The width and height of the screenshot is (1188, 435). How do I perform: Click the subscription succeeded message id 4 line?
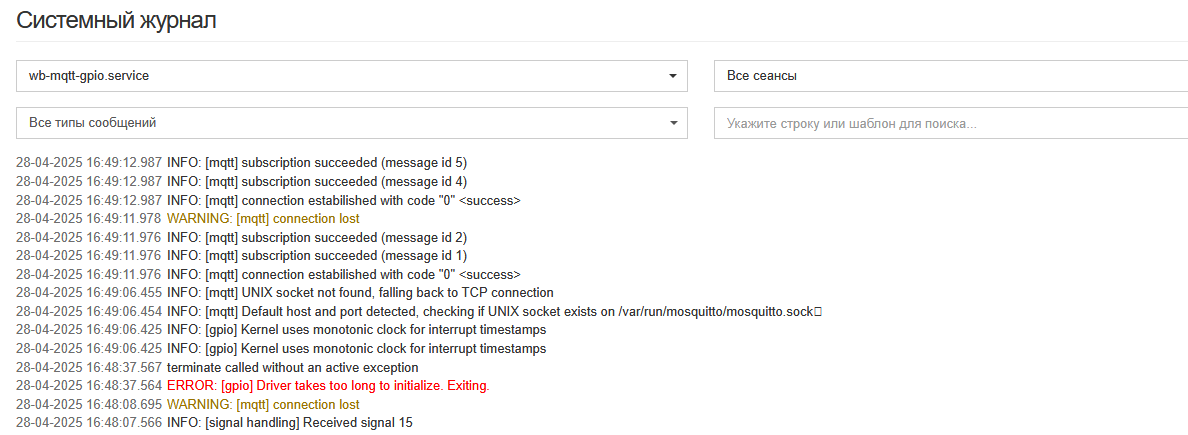click(x=242, y=181)
